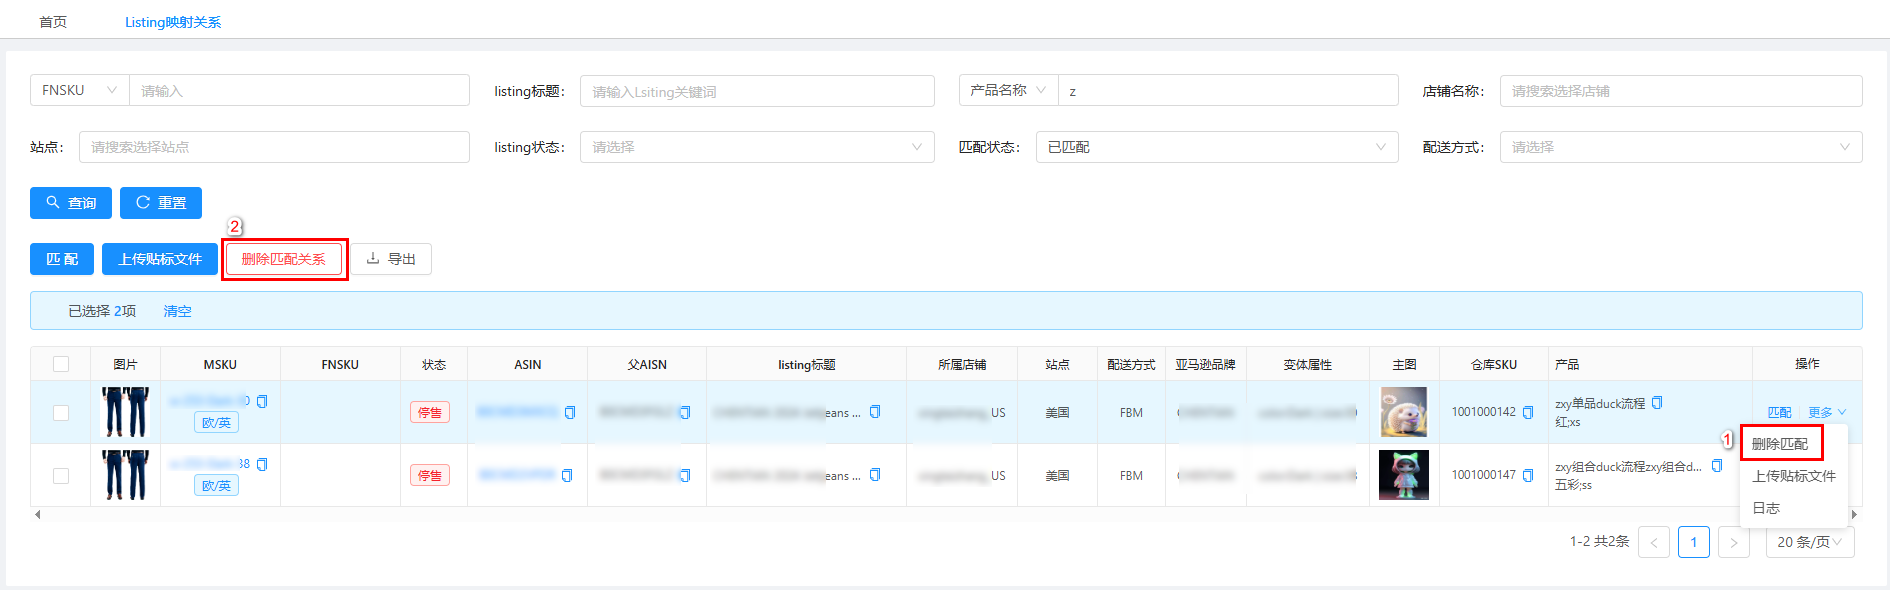The height and width of the screenshot is (590, 1890).
Task: Check the second row's checkbox
Action: pyautogui.click(x=61, y=475)
